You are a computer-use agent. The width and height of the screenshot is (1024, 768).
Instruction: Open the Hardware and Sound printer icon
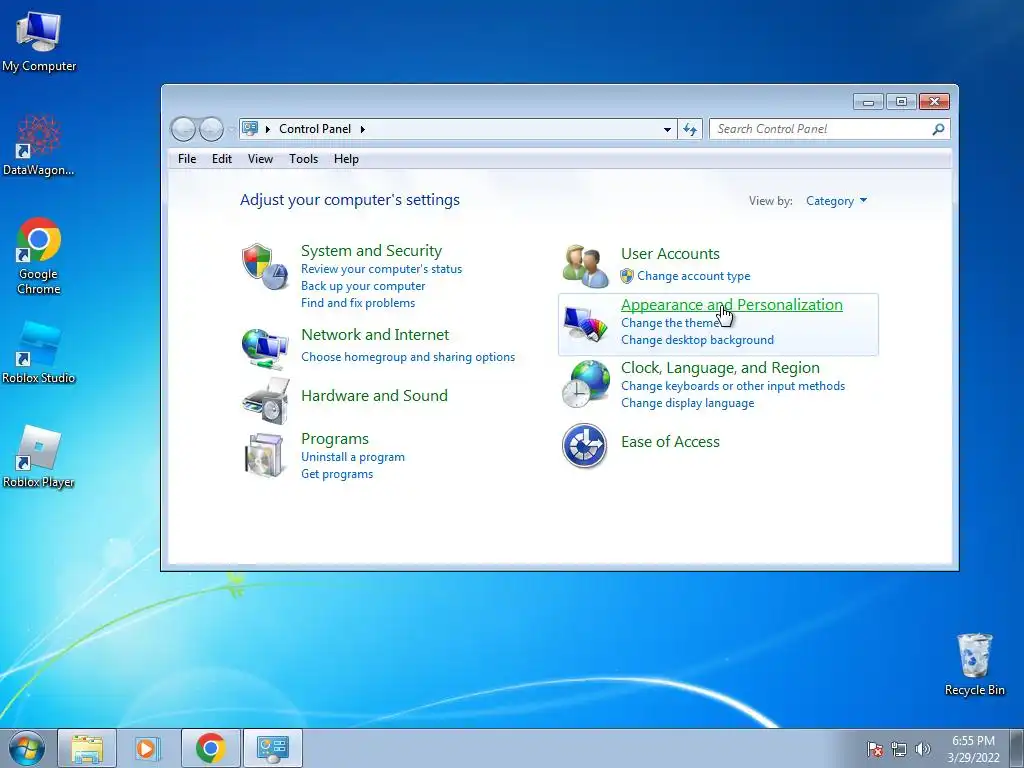tap(265, 400)
